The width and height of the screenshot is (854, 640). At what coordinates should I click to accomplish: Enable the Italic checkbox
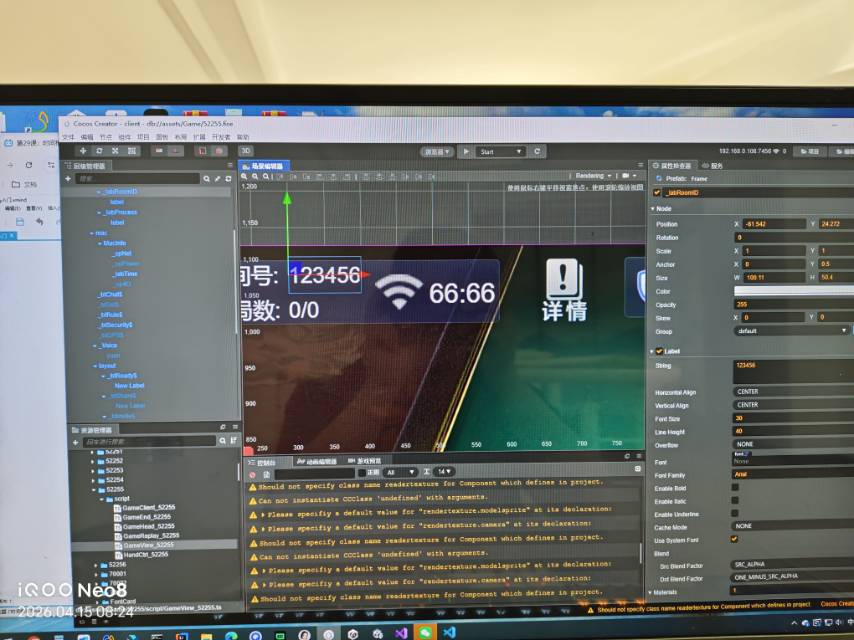pos(735,501)
